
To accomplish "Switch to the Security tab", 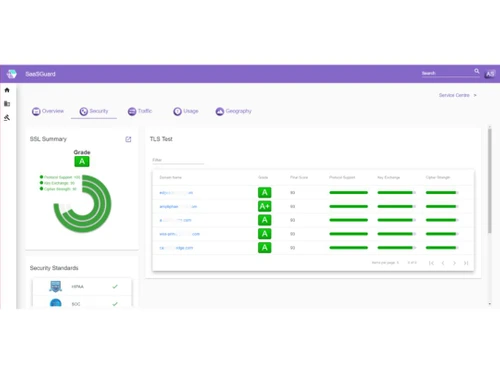I will [x=94, y=111].
